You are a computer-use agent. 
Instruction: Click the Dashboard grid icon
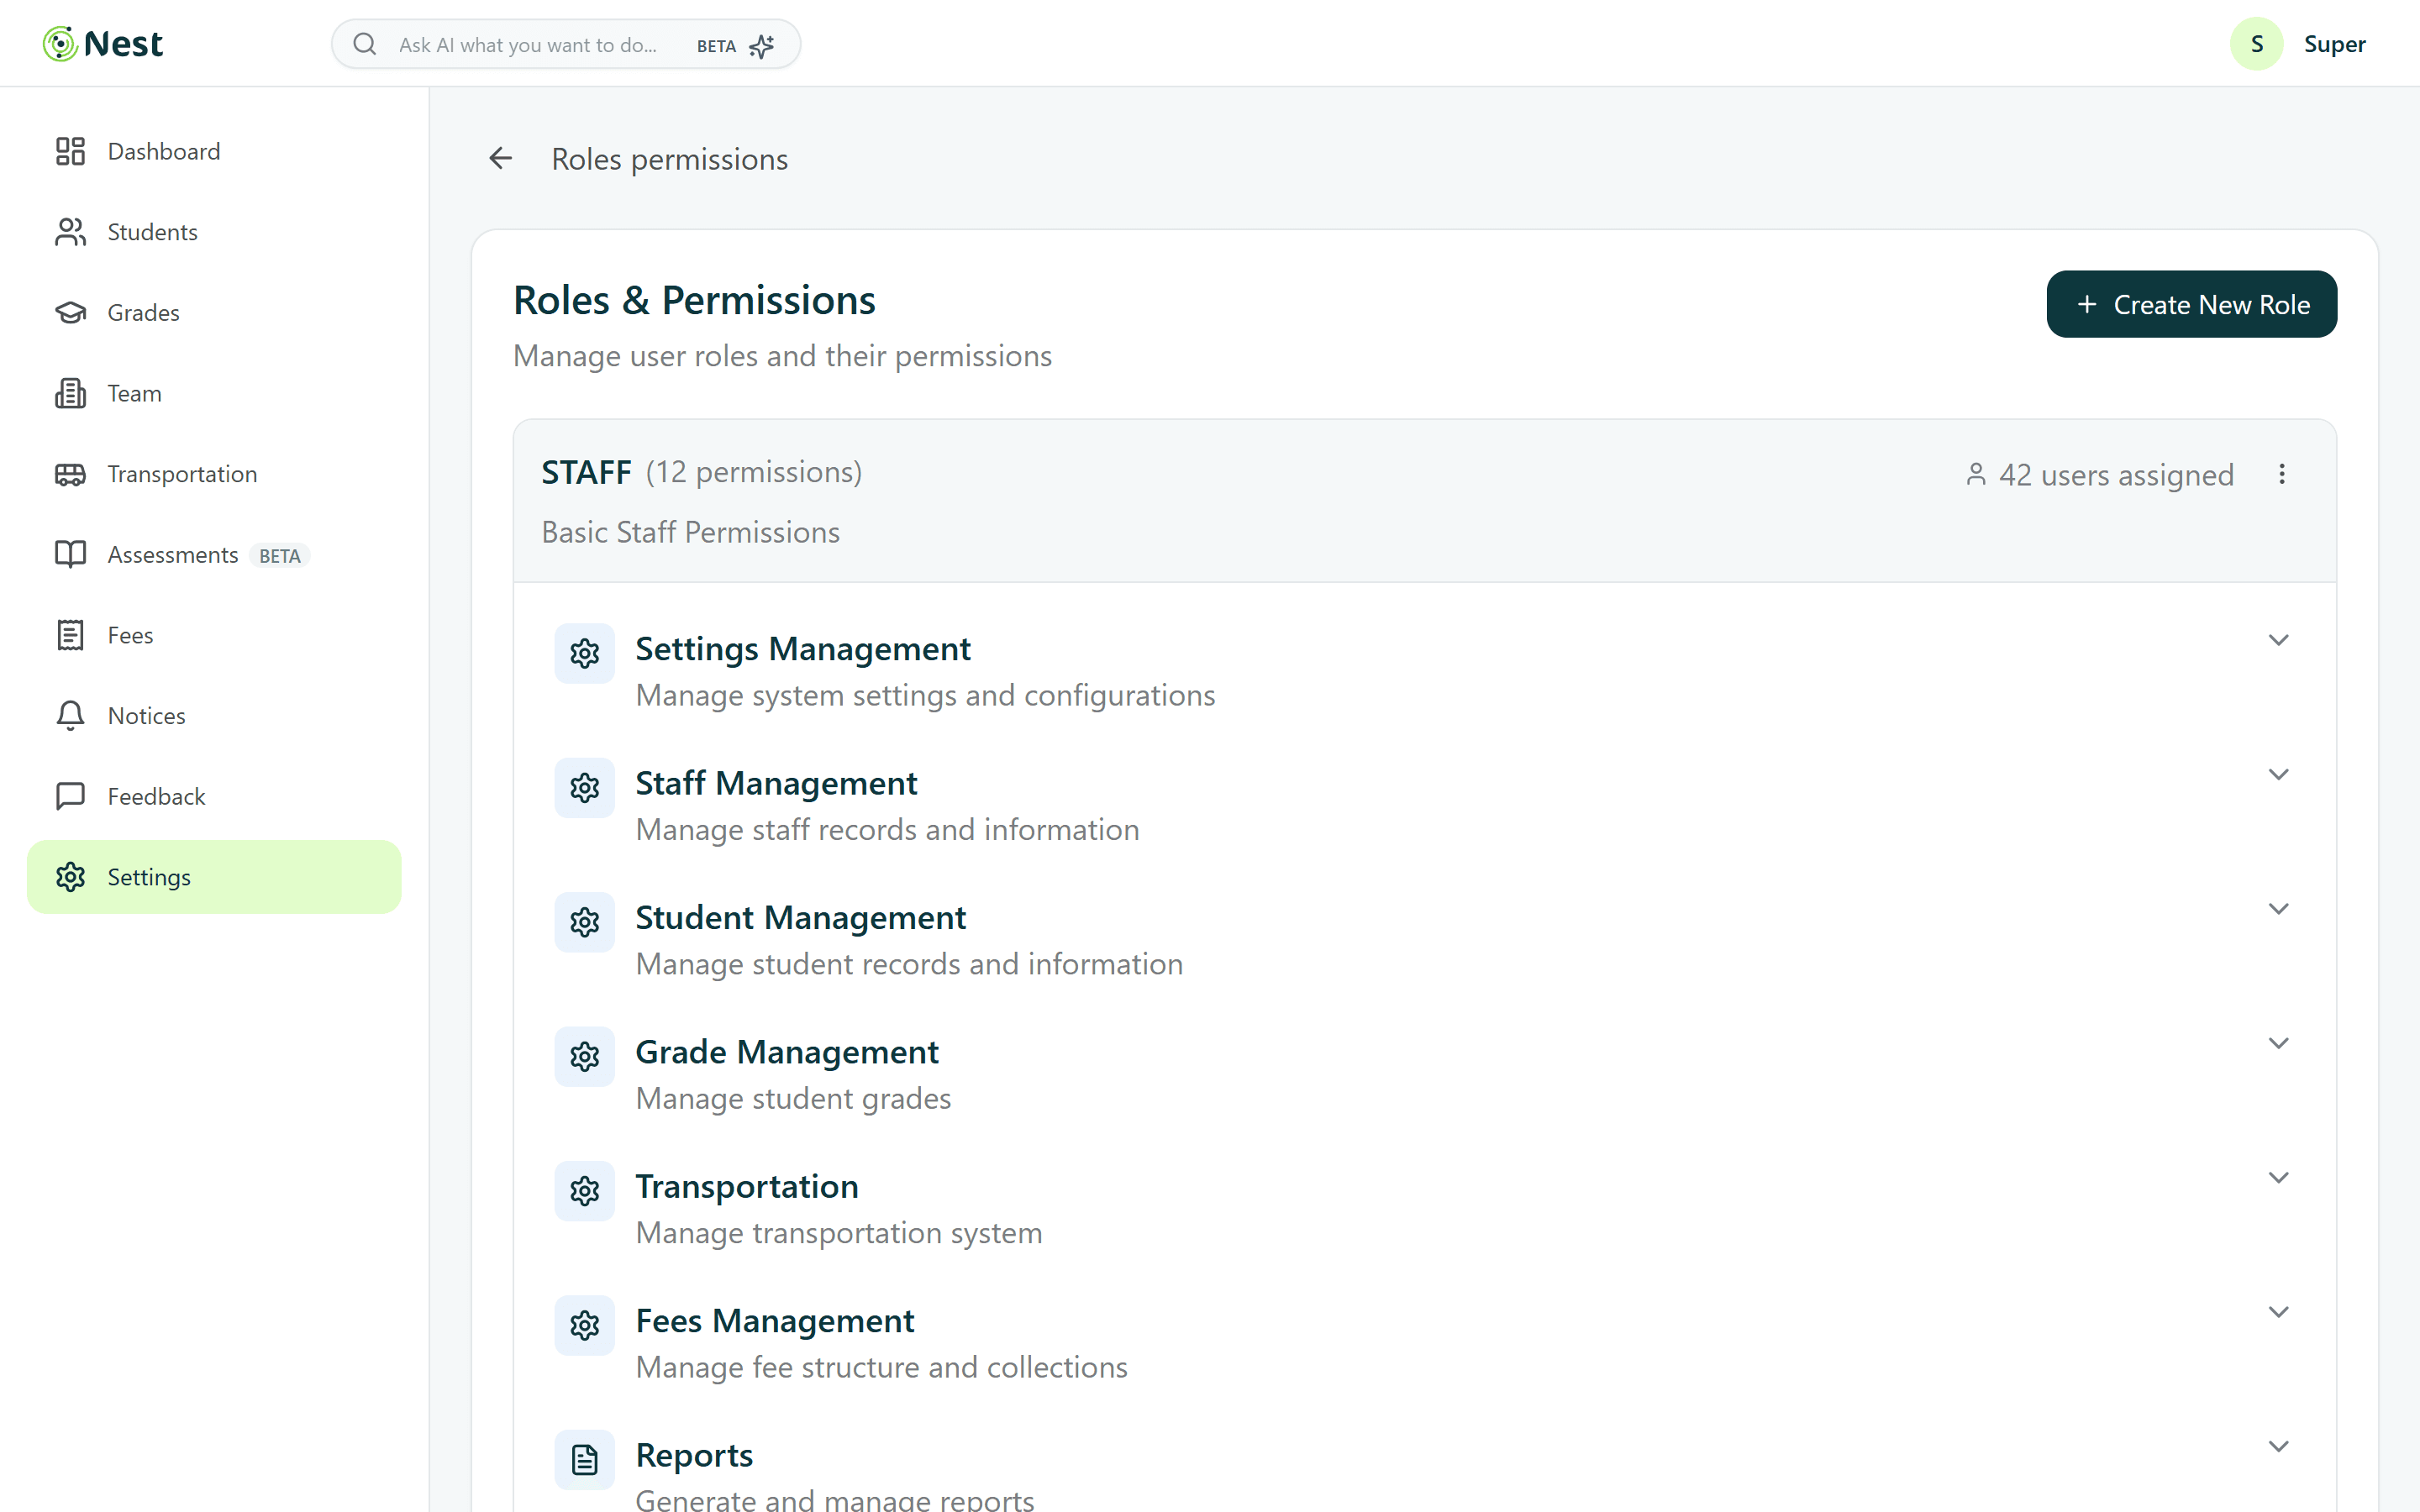click(70, 151)
